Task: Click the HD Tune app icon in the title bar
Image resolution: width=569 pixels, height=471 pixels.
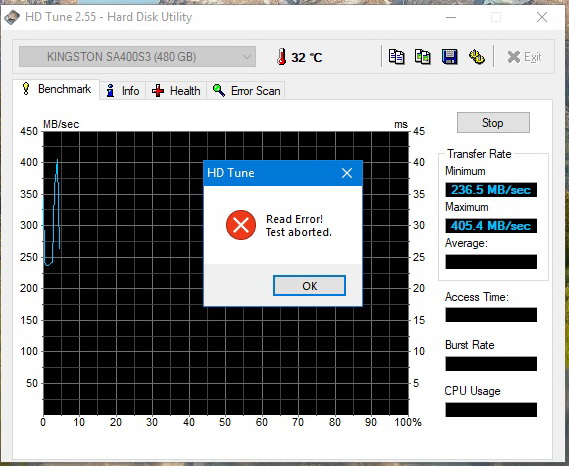Action: 12,17
